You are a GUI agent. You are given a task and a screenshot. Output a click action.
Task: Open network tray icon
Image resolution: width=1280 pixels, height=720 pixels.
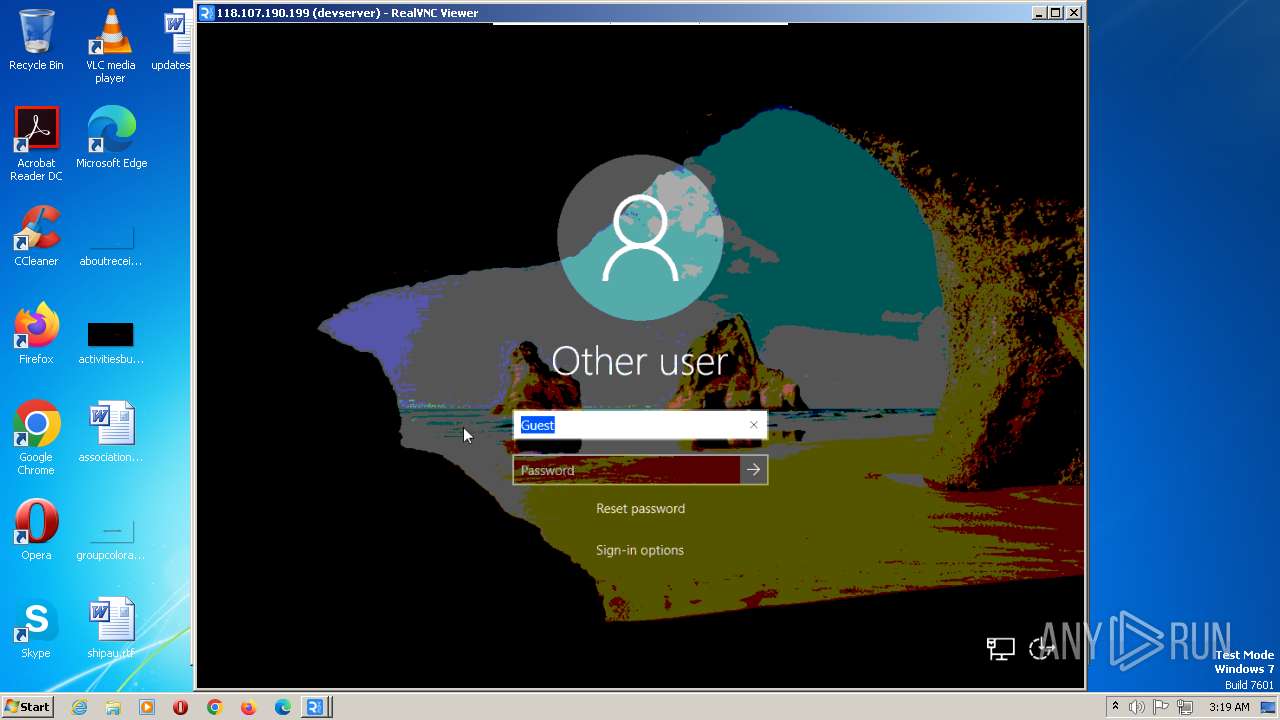[1185, 707]
